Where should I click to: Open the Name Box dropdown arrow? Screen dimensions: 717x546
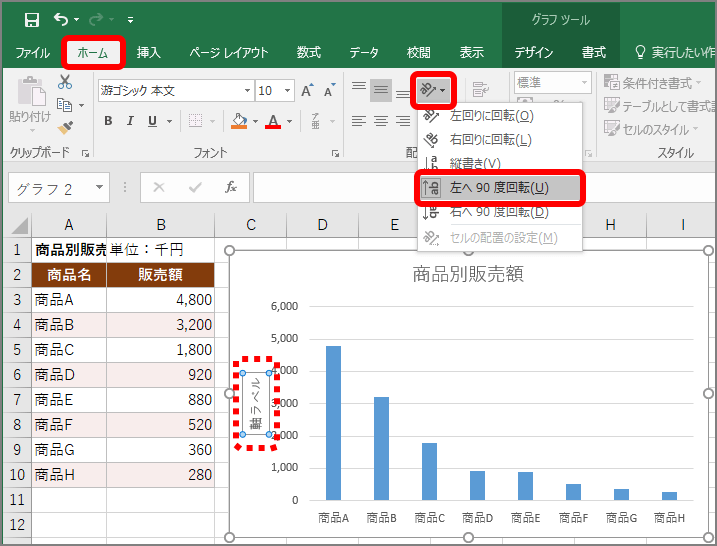coord(100,187)
